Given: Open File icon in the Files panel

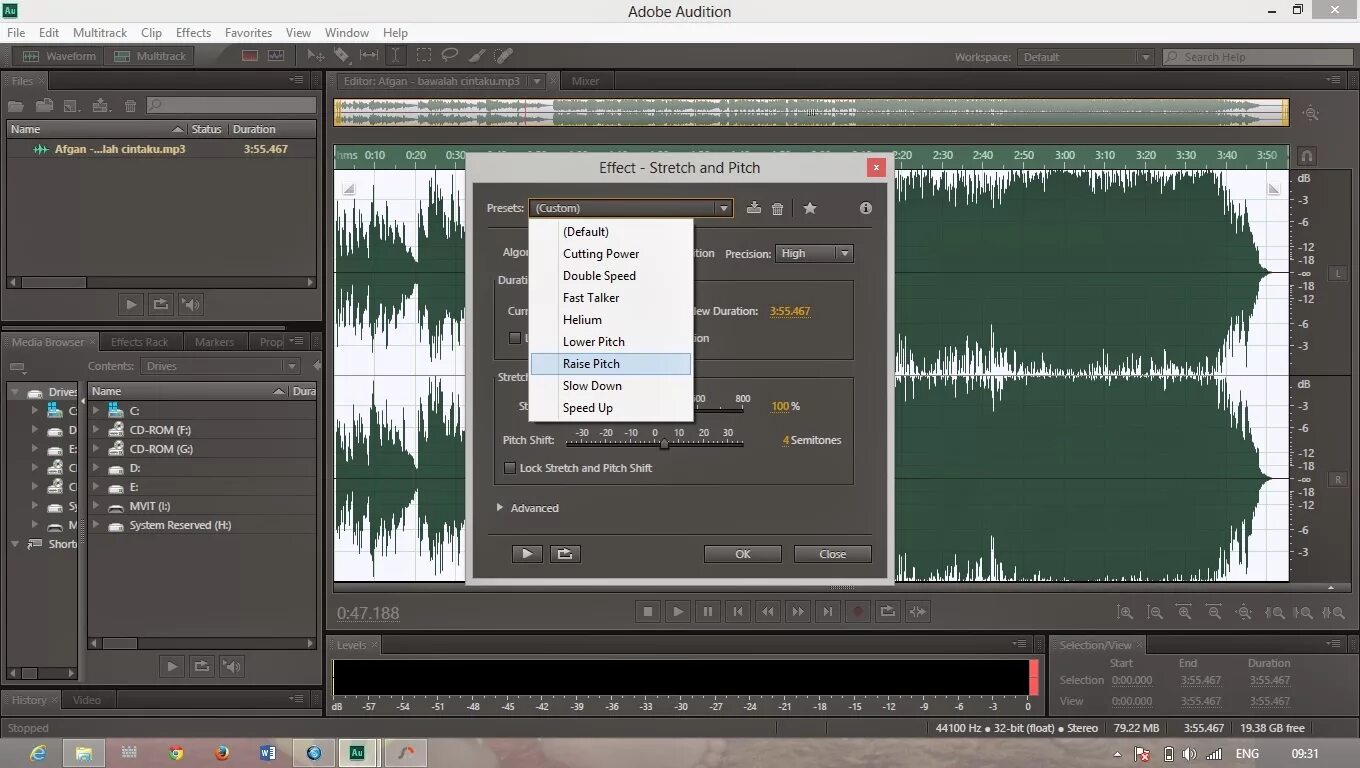Looking at the screenshot, I should (16, 105).
